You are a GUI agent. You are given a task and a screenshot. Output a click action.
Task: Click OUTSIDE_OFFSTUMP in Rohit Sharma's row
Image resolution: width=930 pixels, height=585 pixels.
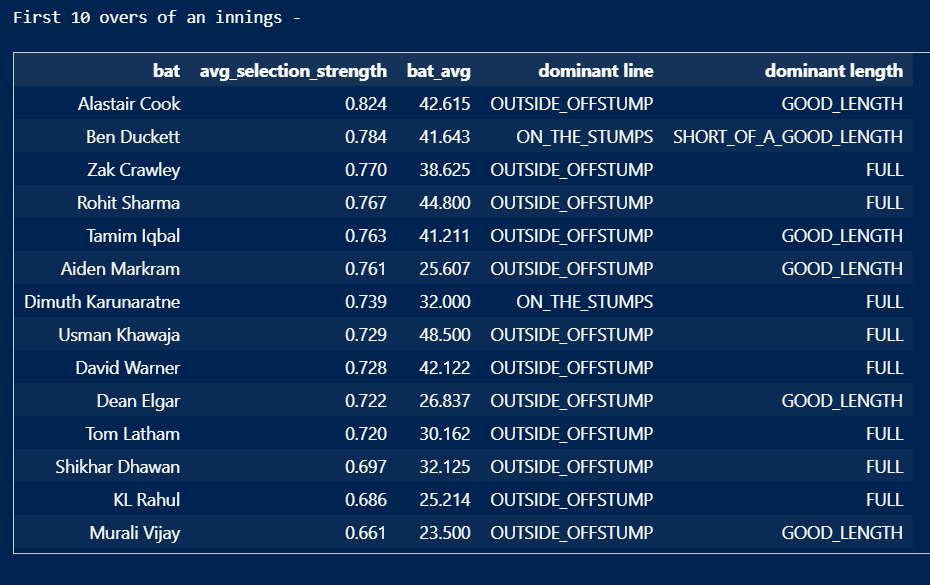click(572, 203)
